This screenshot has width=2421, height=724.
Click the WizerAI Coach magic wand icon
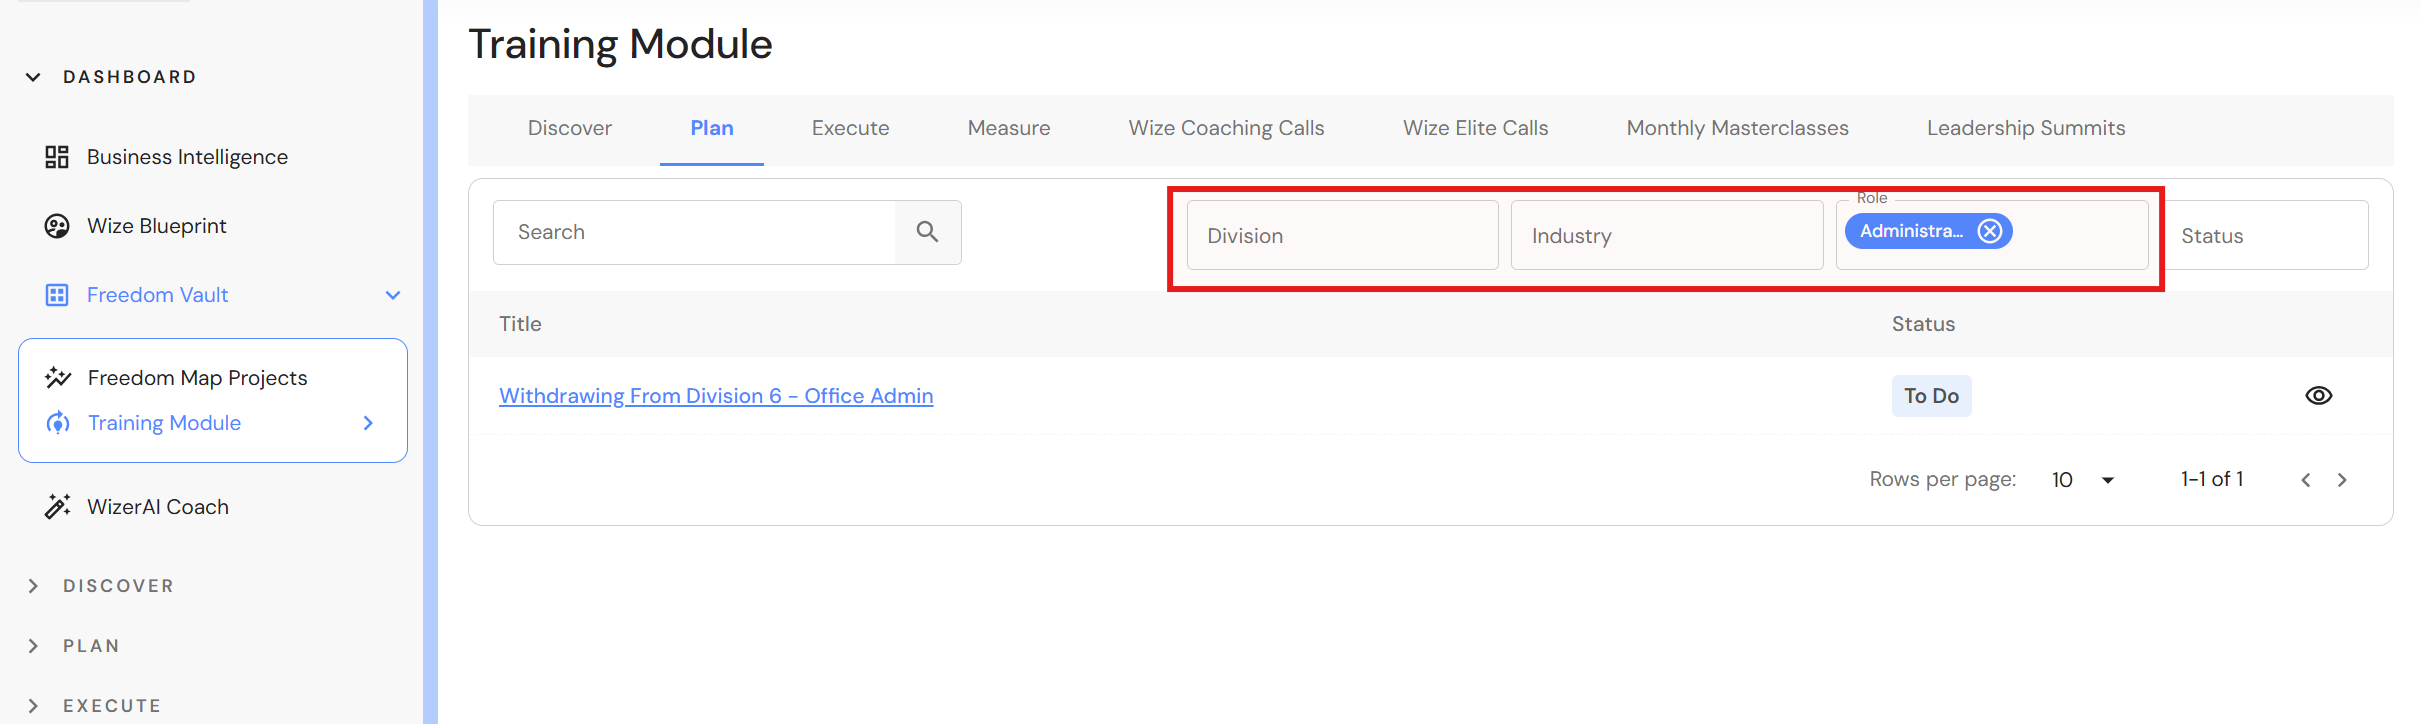57,507
